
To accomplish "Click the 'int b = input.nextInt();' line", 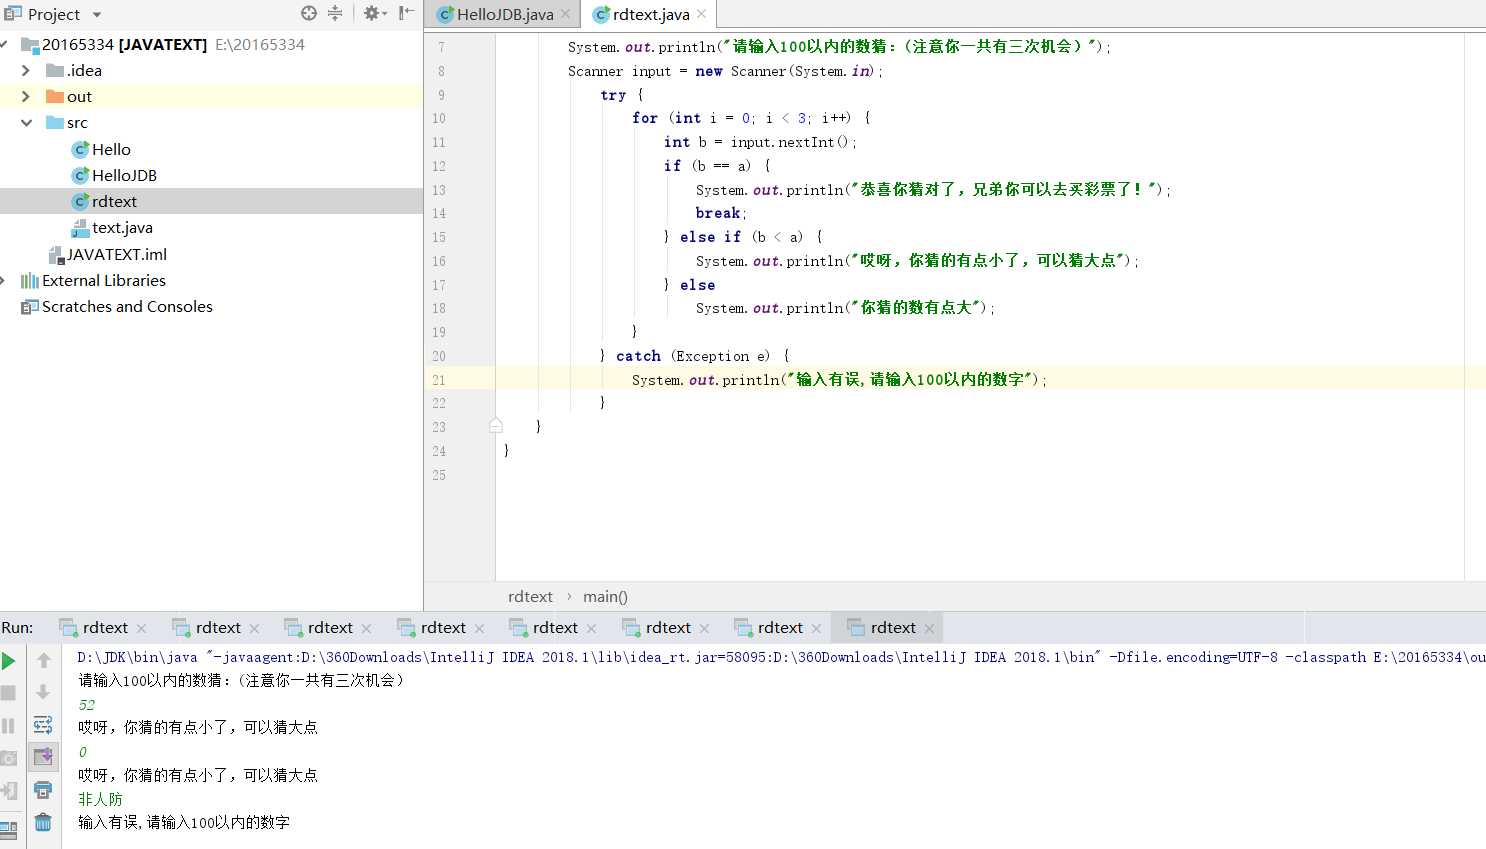I will tap(760, 142).
